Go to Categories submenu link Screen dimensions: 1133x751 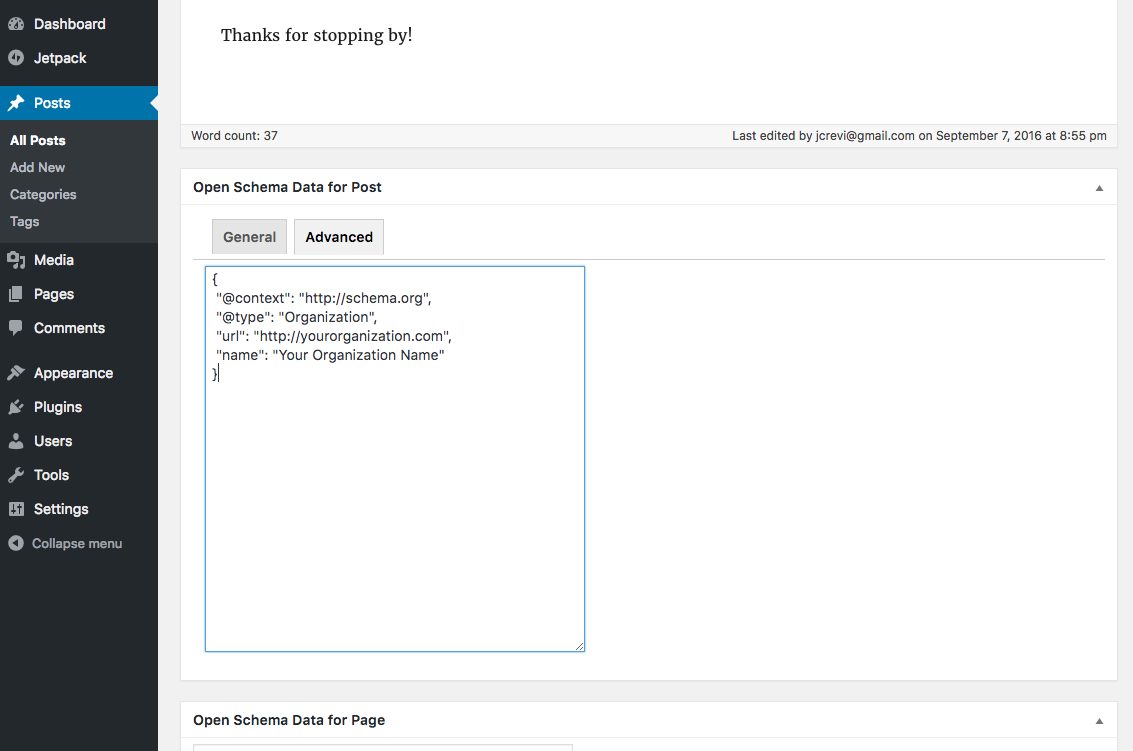point(43,194)
